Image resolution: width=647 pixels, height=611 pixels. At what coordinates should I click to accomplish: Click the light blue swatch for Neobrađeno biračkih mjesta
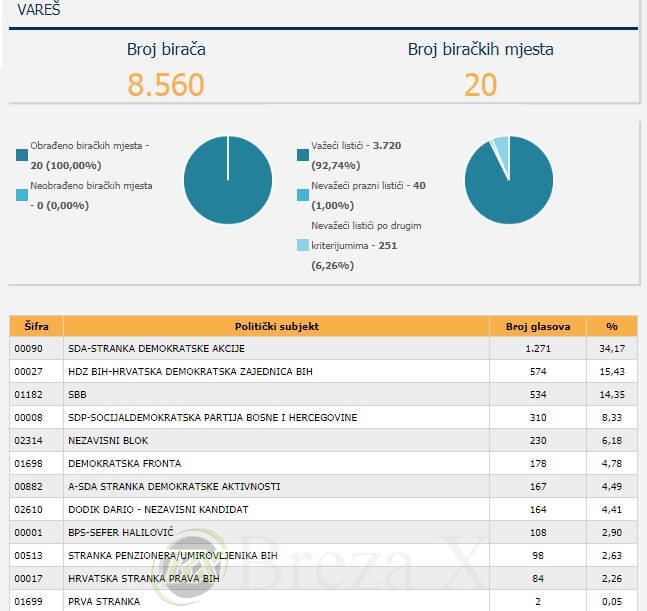click(x=22, y=195)
